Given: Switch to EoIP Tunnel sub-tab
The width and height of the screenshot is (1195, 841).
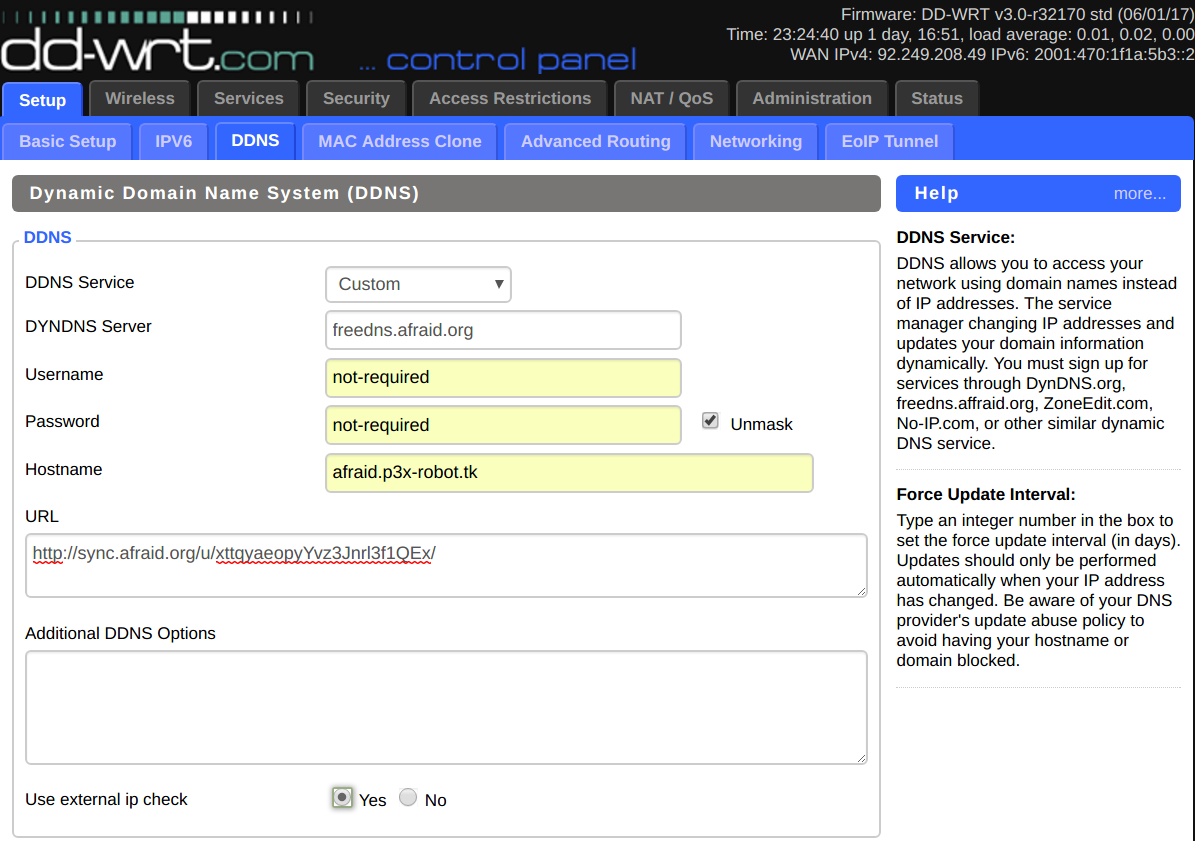Looking at the screenshot, I should 889,142.
